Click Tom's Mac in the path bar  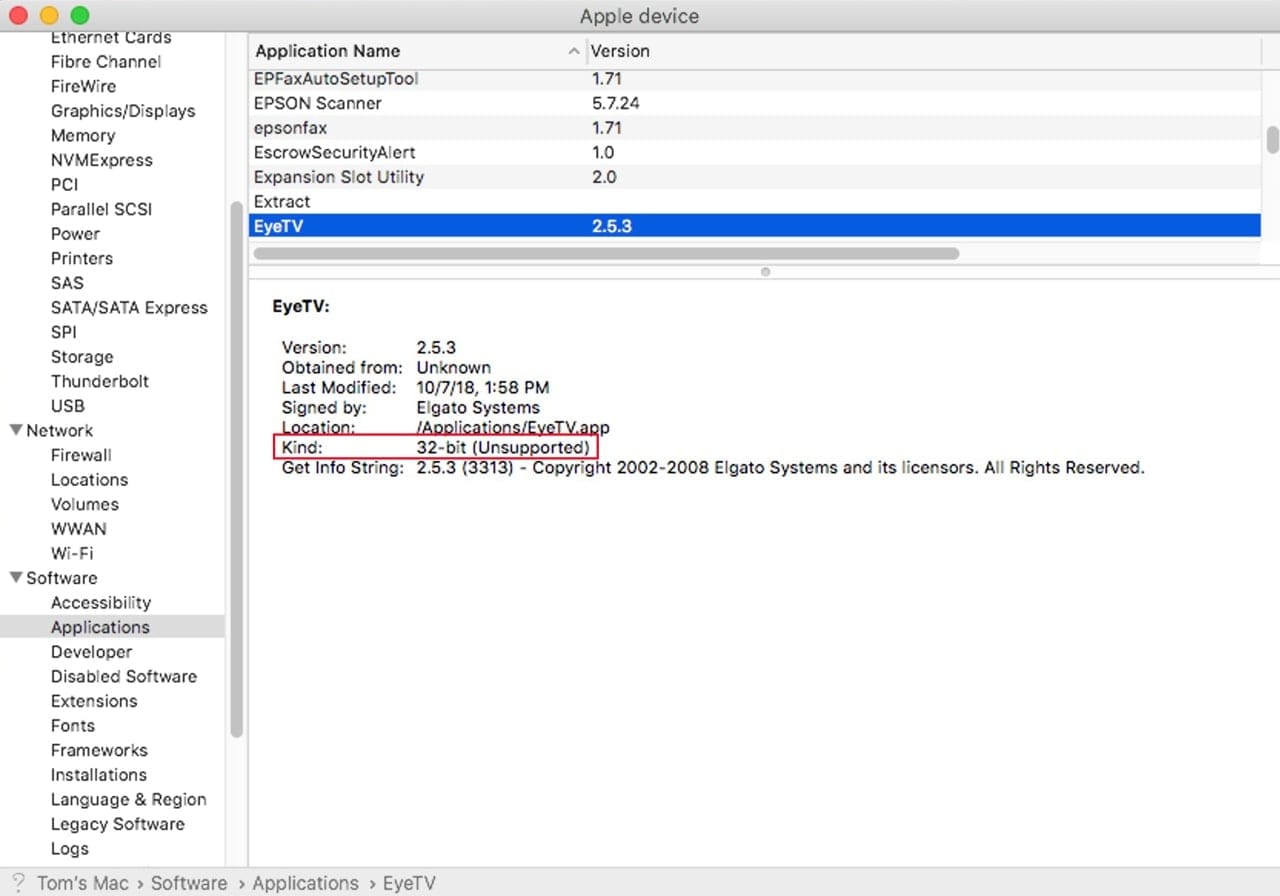85,883
